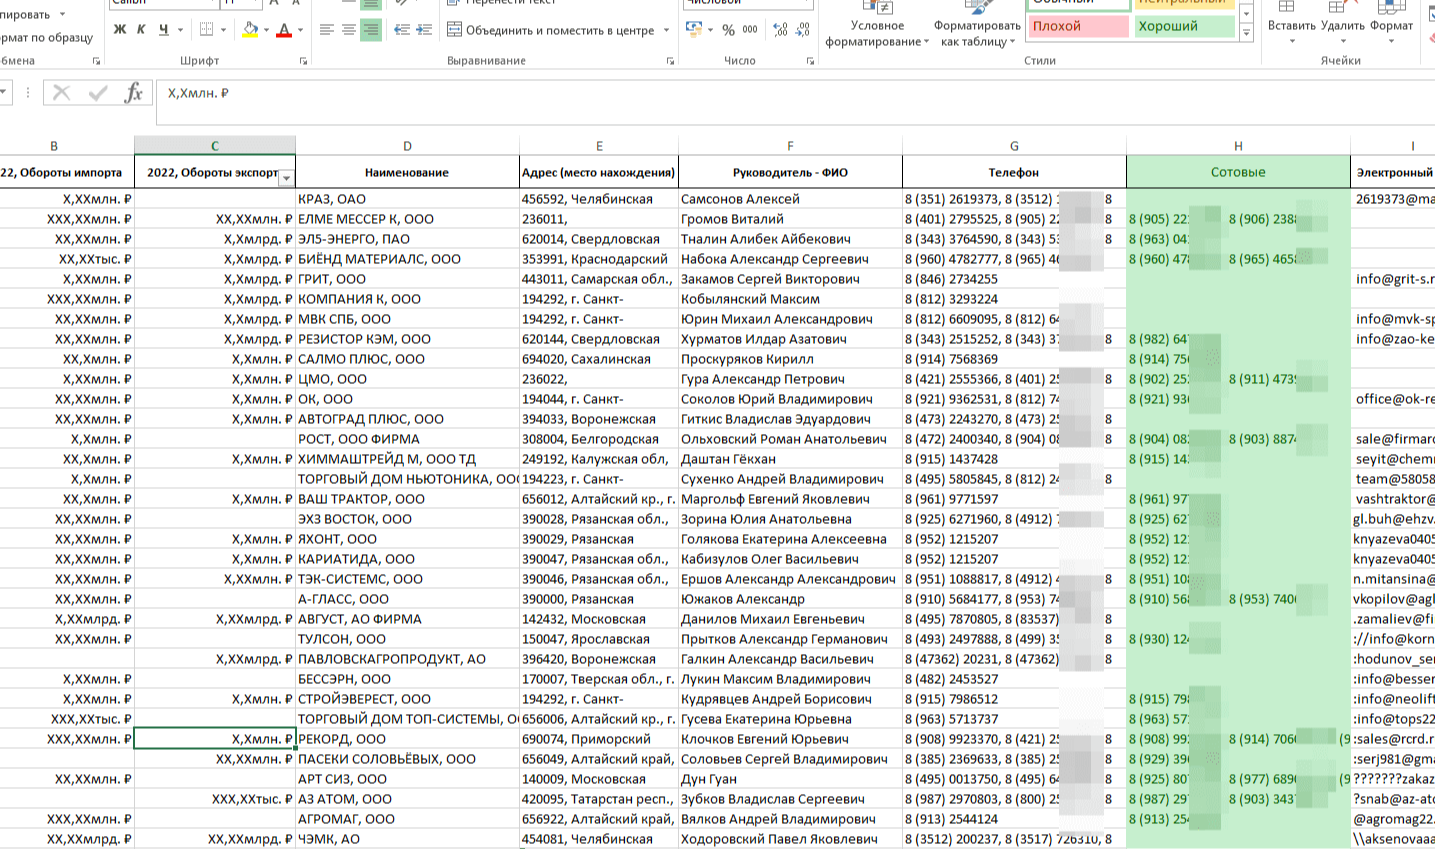Image resolution: width=1435 pixels, height=849 pixels.
Task: Open filter dropdown on column C header
Action: [x=286, y=178]
